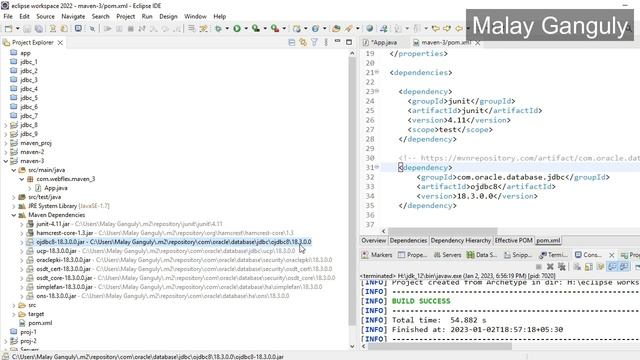
Task: Open the Markers view tab
Action: click(x=377, y=255)
